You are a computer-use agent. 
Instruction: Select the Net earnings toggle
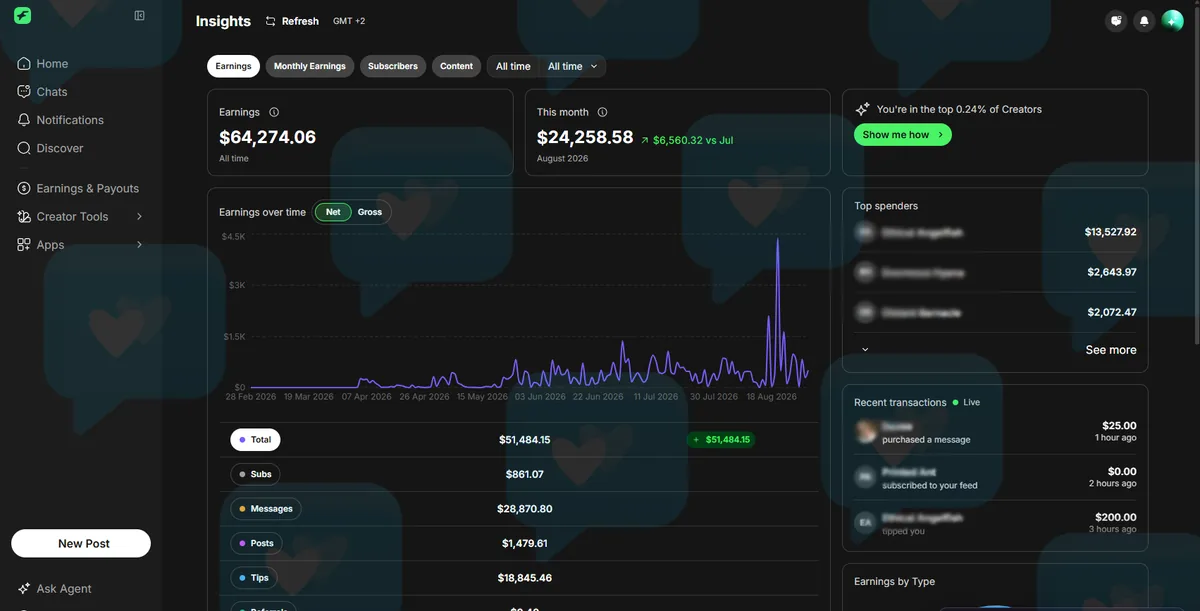(x=333, y=212)
